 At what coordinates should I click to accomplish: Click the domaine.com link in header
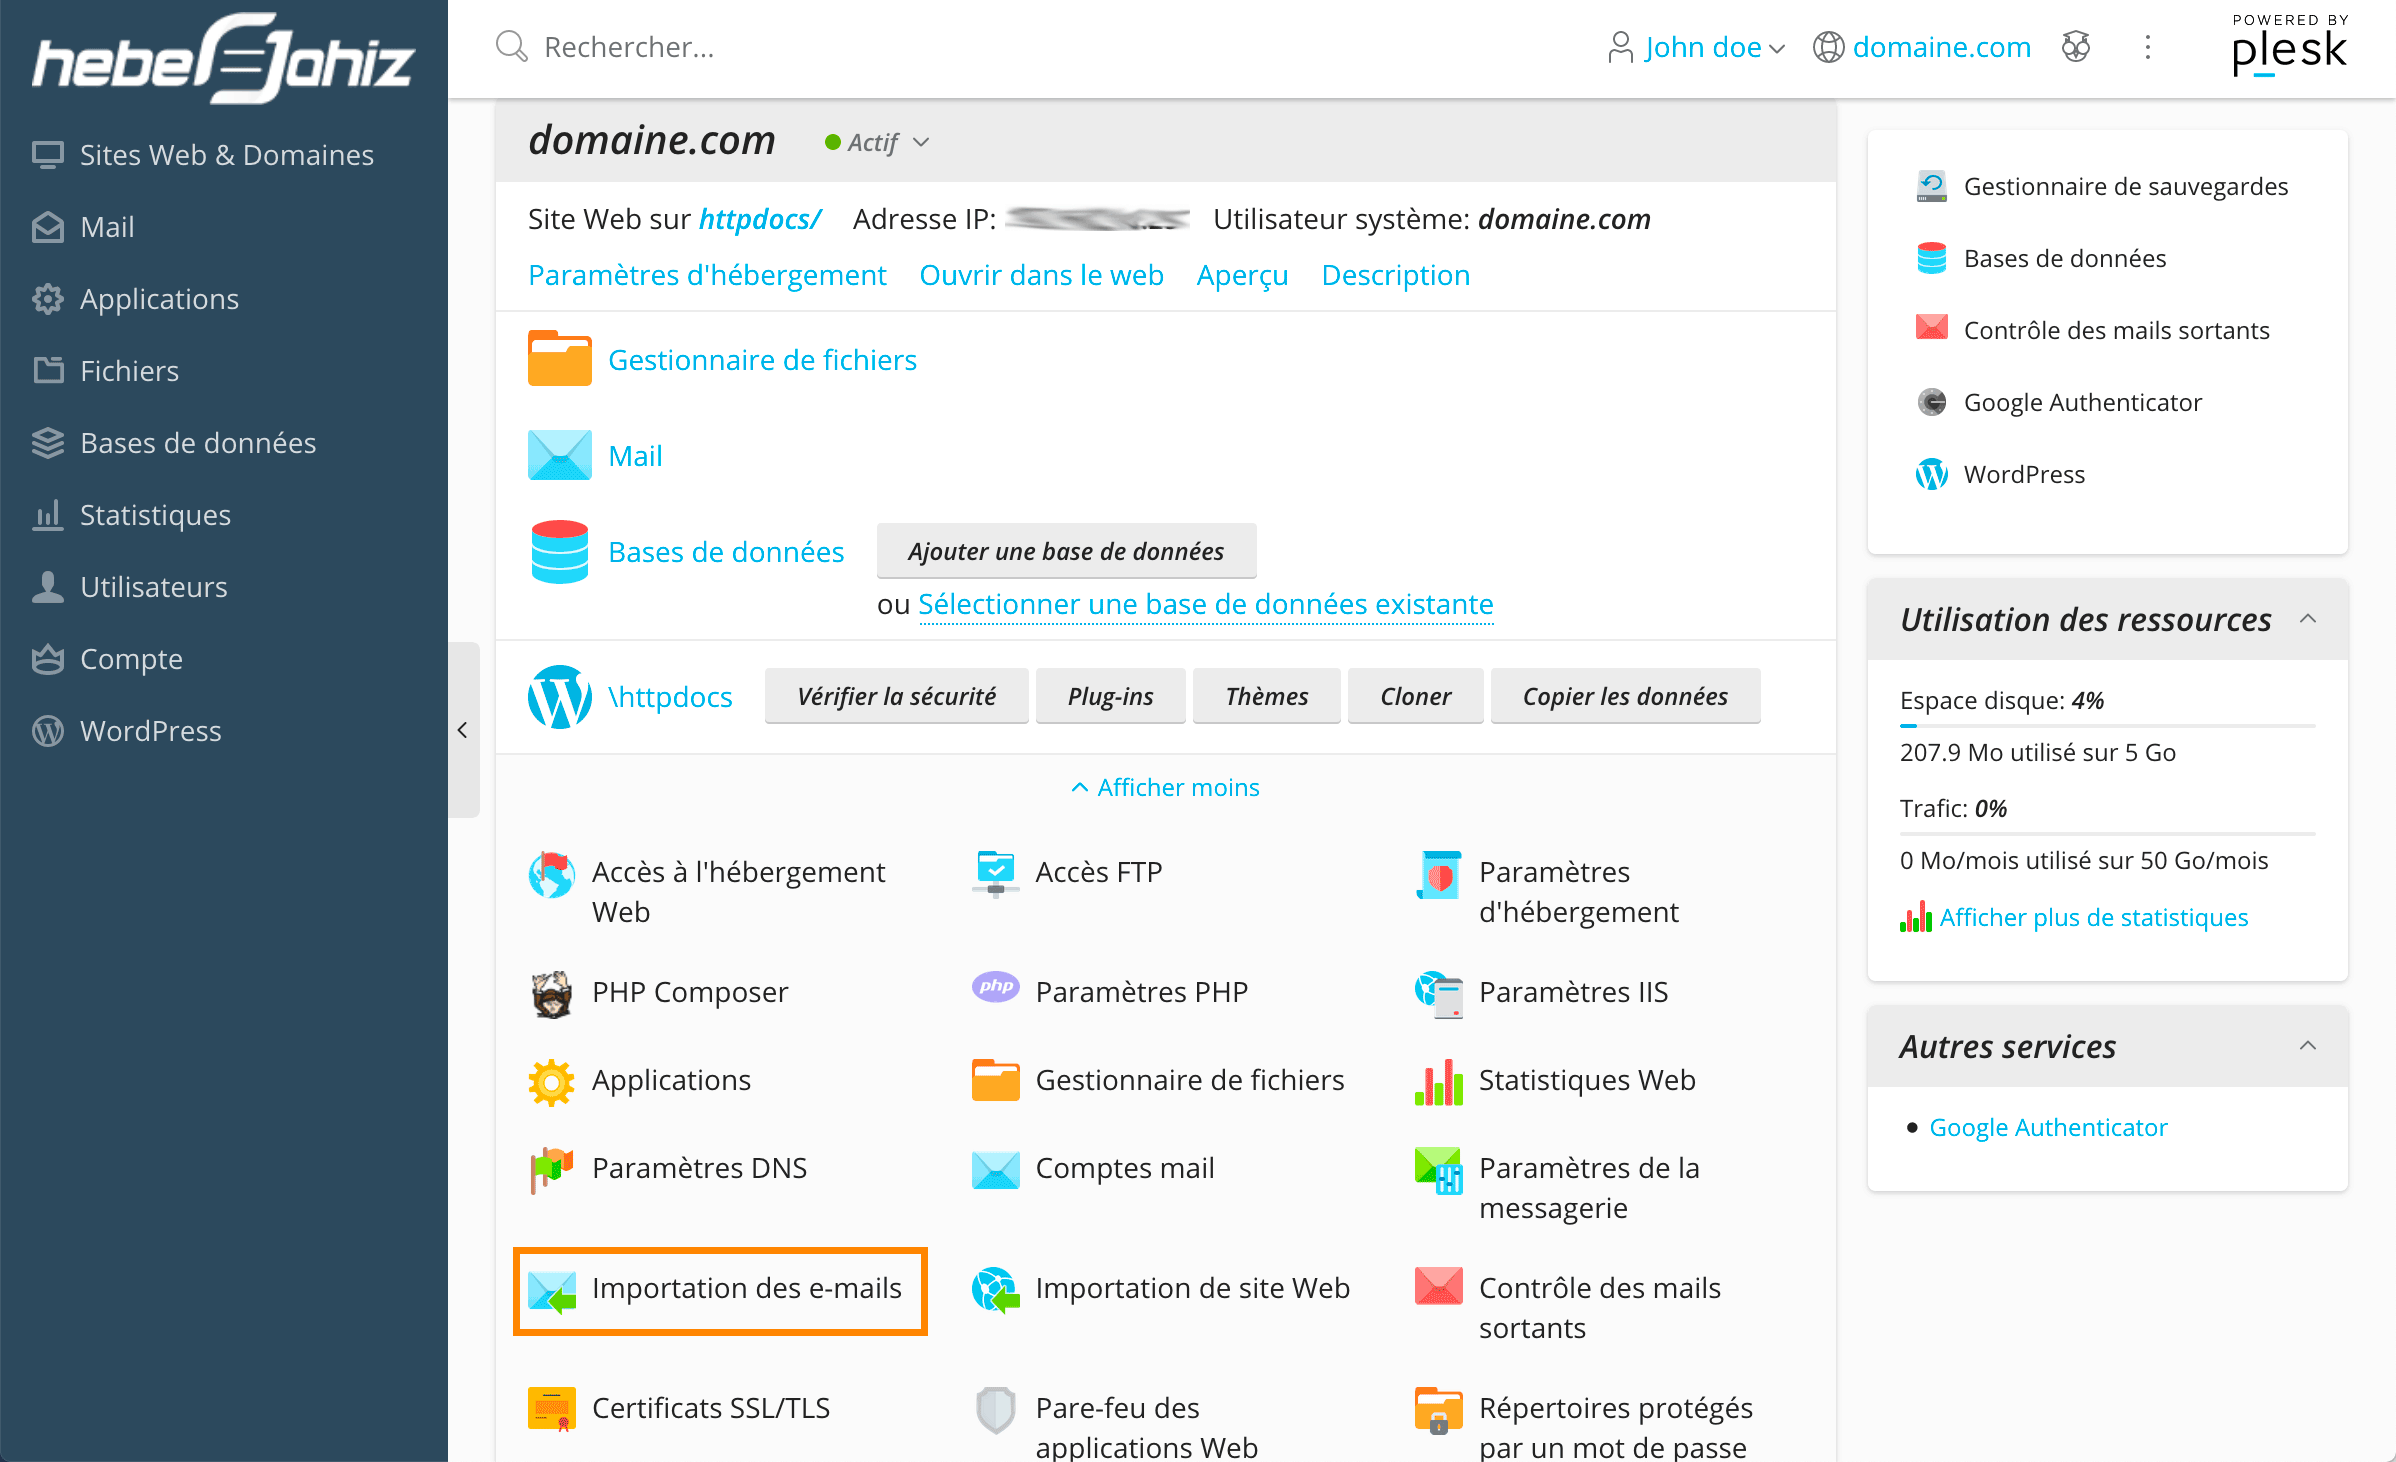tap(1941, 47)
